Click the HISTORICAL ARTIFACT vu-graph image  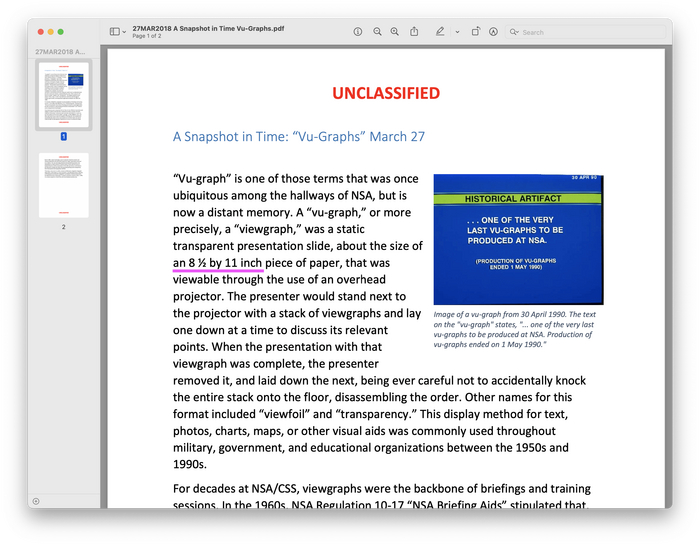[x=518, y=240]
